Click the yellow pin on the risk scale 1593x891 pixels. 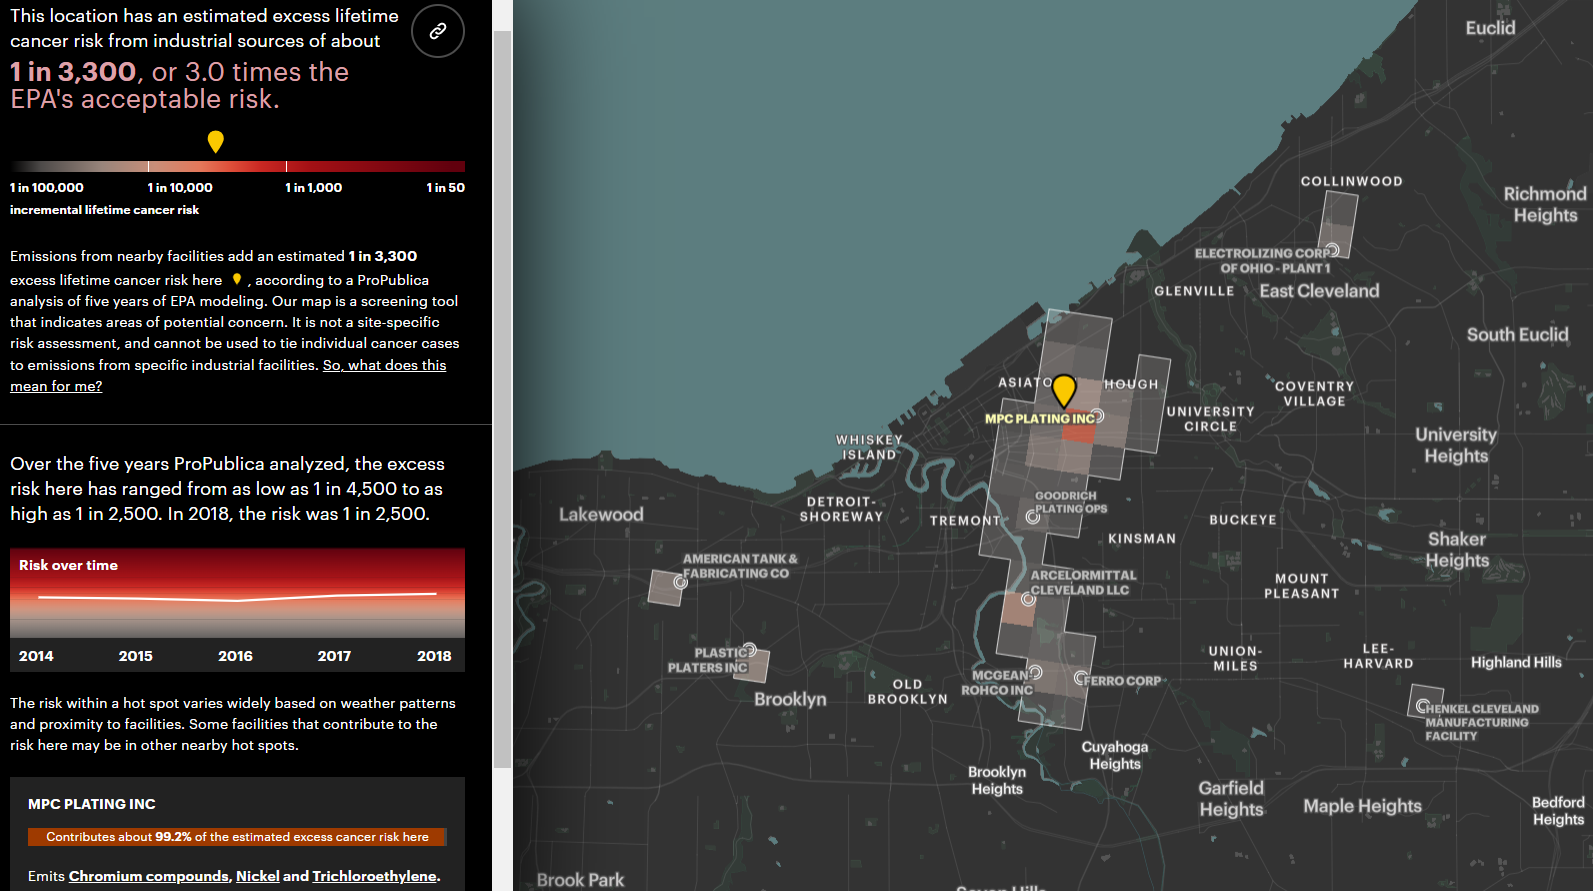[215, 142]
